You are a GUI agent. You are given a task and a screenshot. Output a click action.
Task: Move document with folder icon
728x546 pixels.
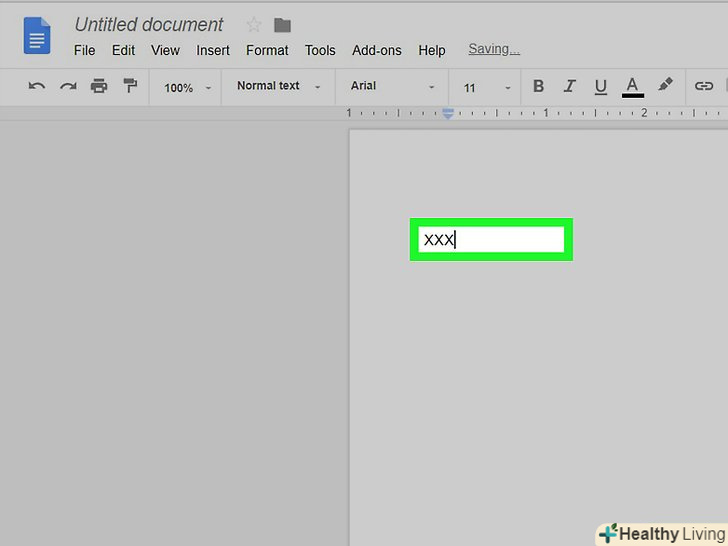coord(282,25)
